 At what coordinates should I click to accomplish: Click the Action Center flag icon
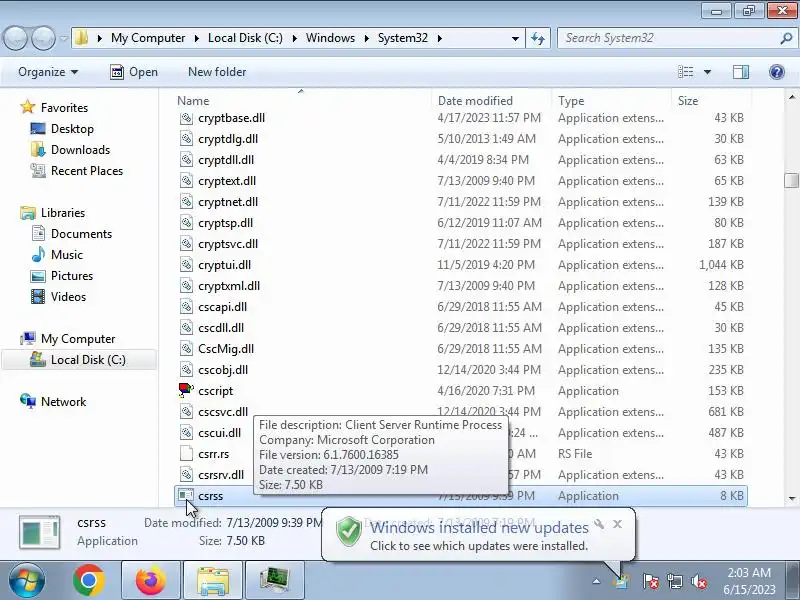(649, 581)
